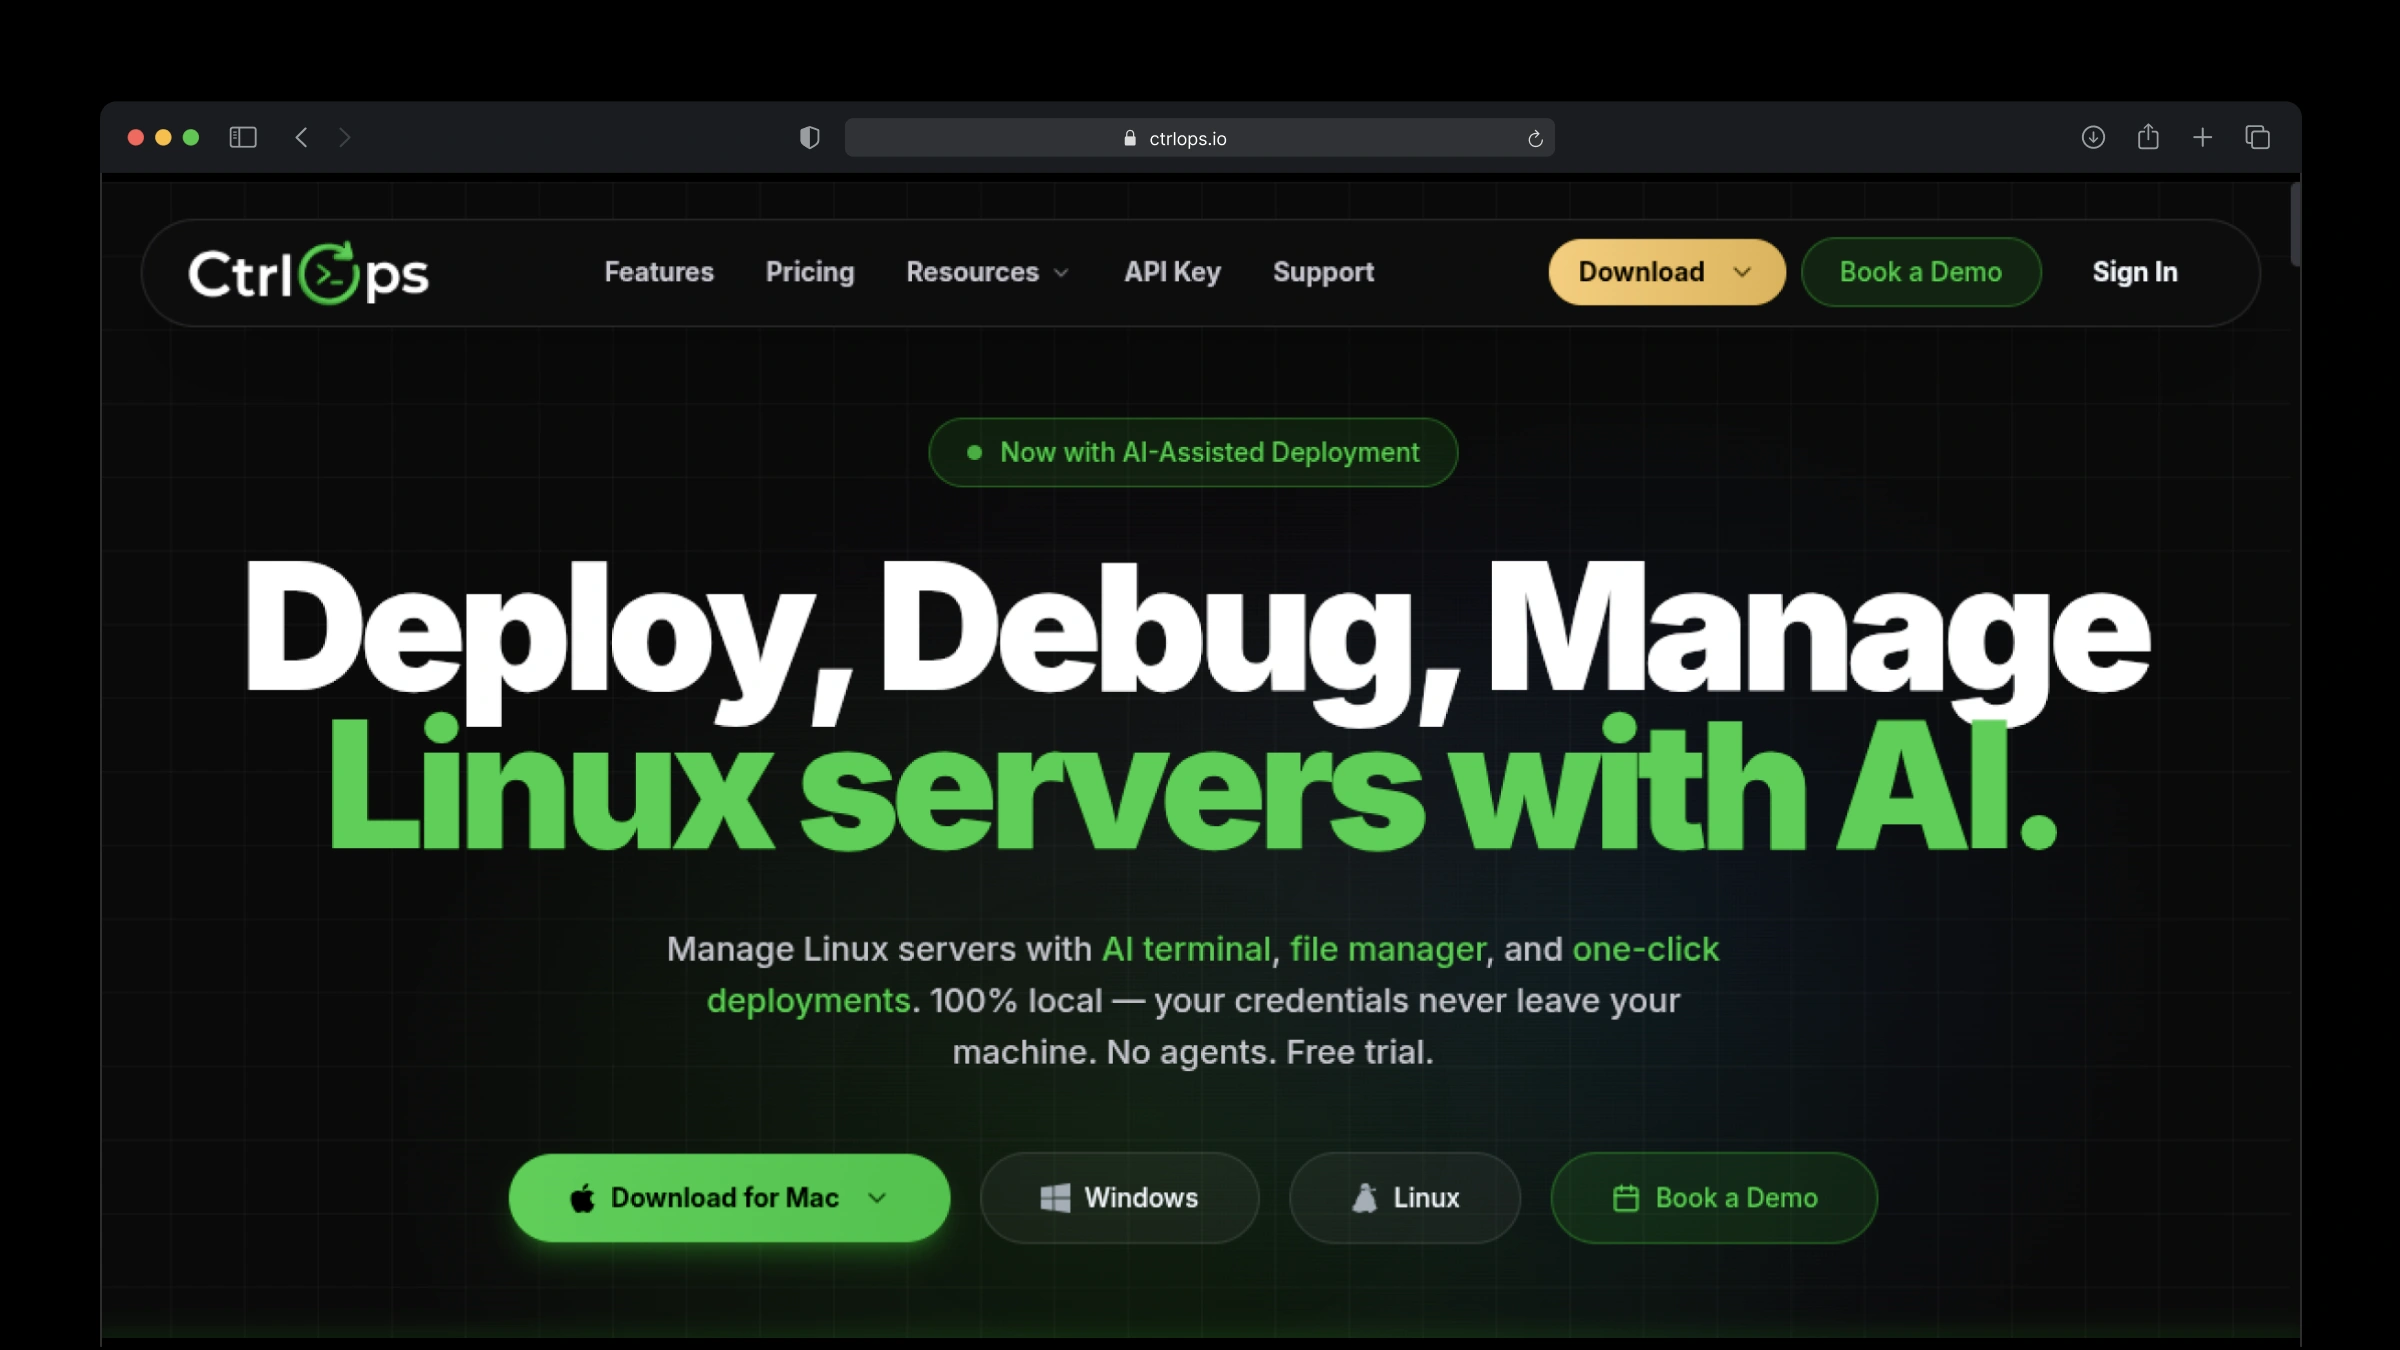The width and height of the screenshot is (2400, 1350).
Task: Open the API Key nav link
Action: tap(1172, 272)
